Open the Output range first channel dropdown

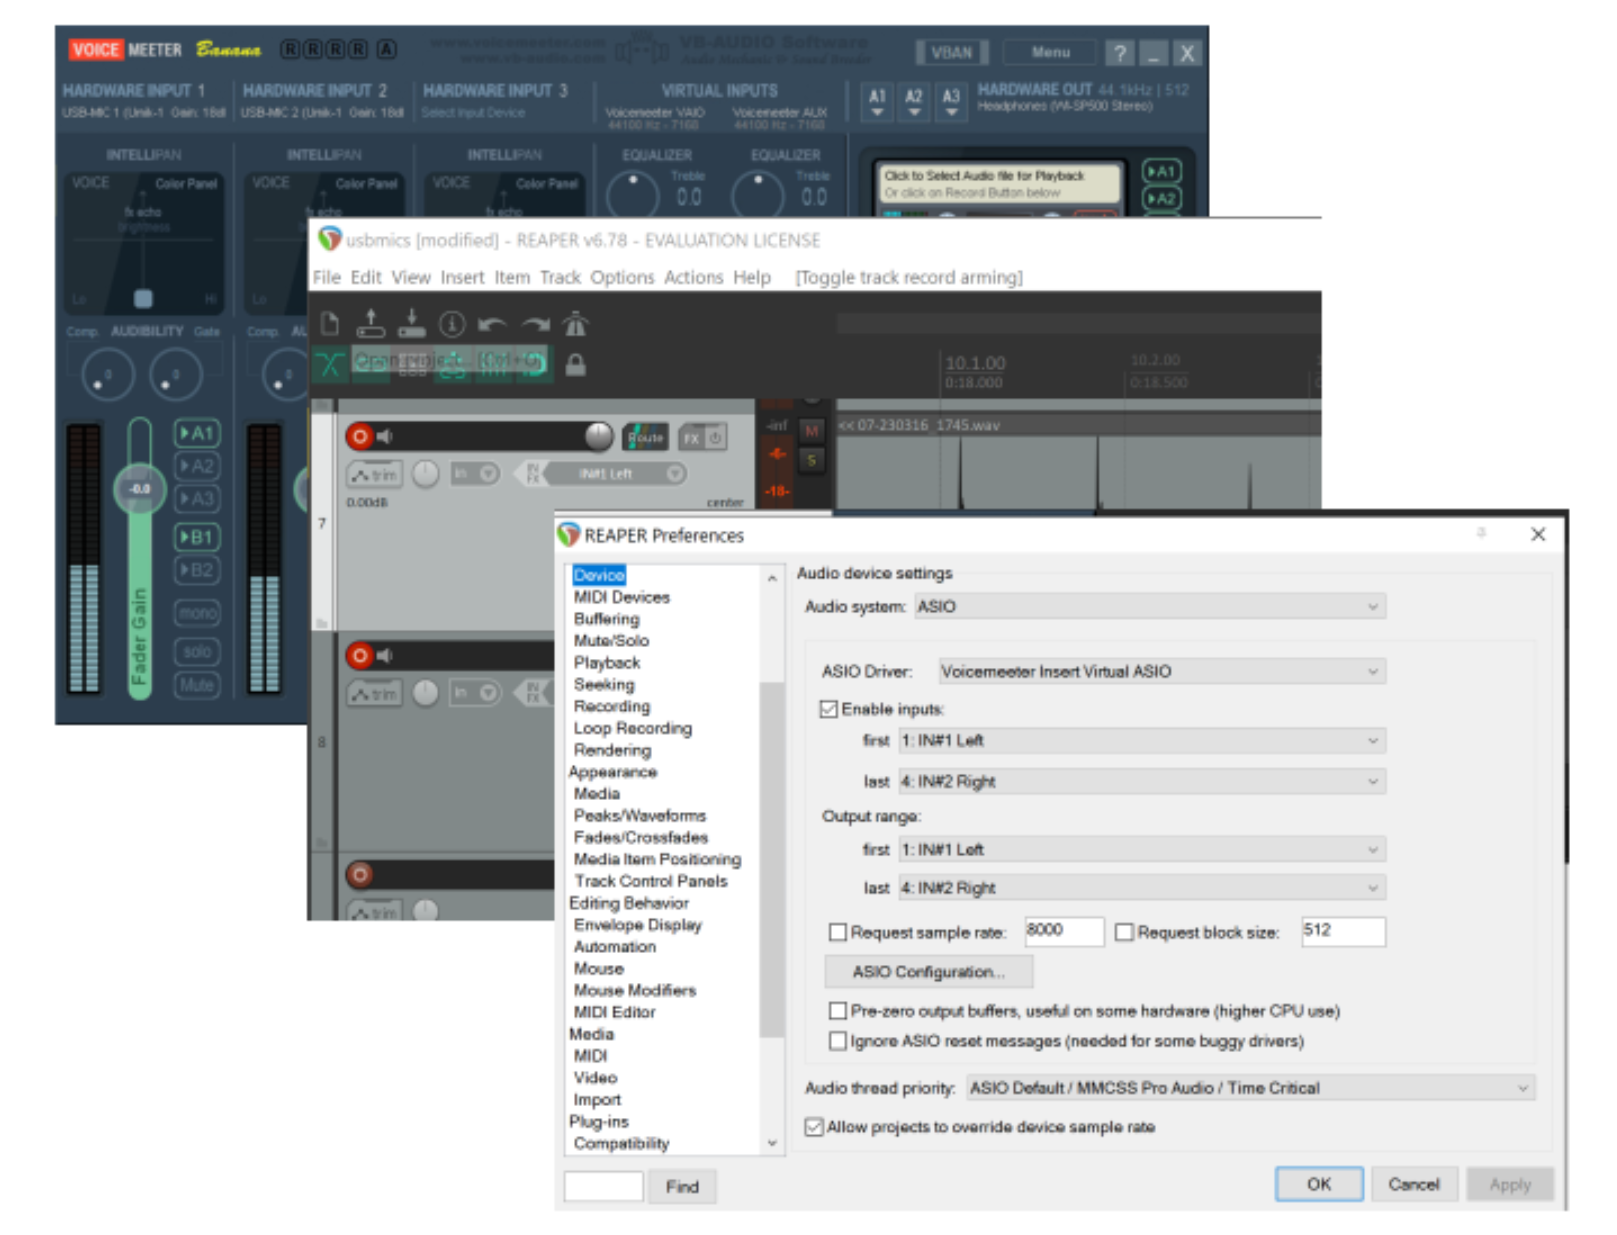coord(1142,849)
